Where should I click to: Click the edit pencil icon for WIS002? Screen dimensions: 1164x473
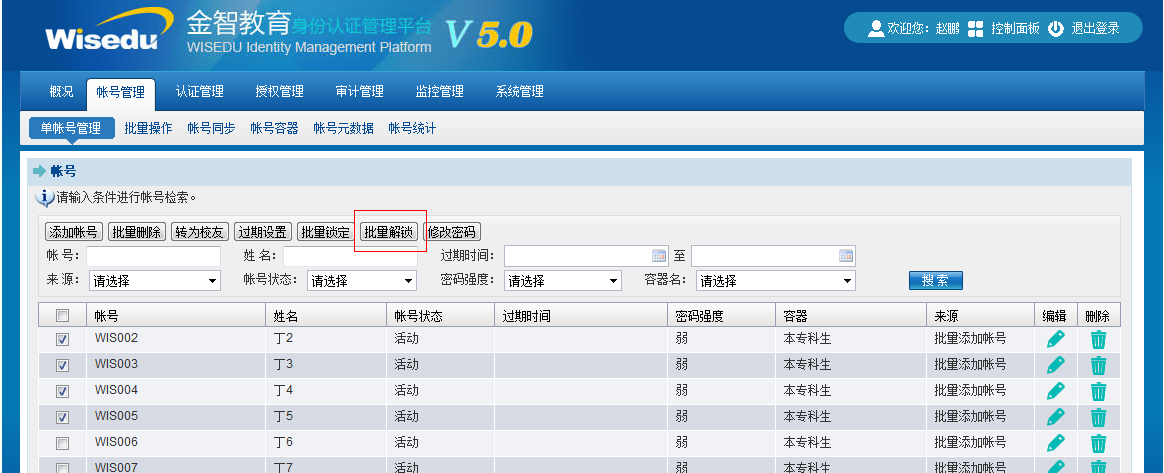click(x=1055, y=339)
